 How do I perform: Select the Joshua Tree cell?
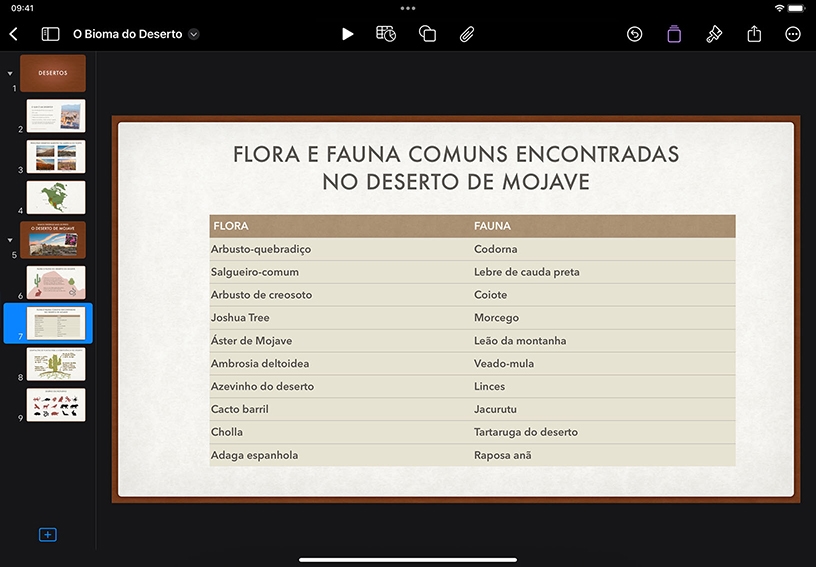pyautogui.click(x=341, y=318)
